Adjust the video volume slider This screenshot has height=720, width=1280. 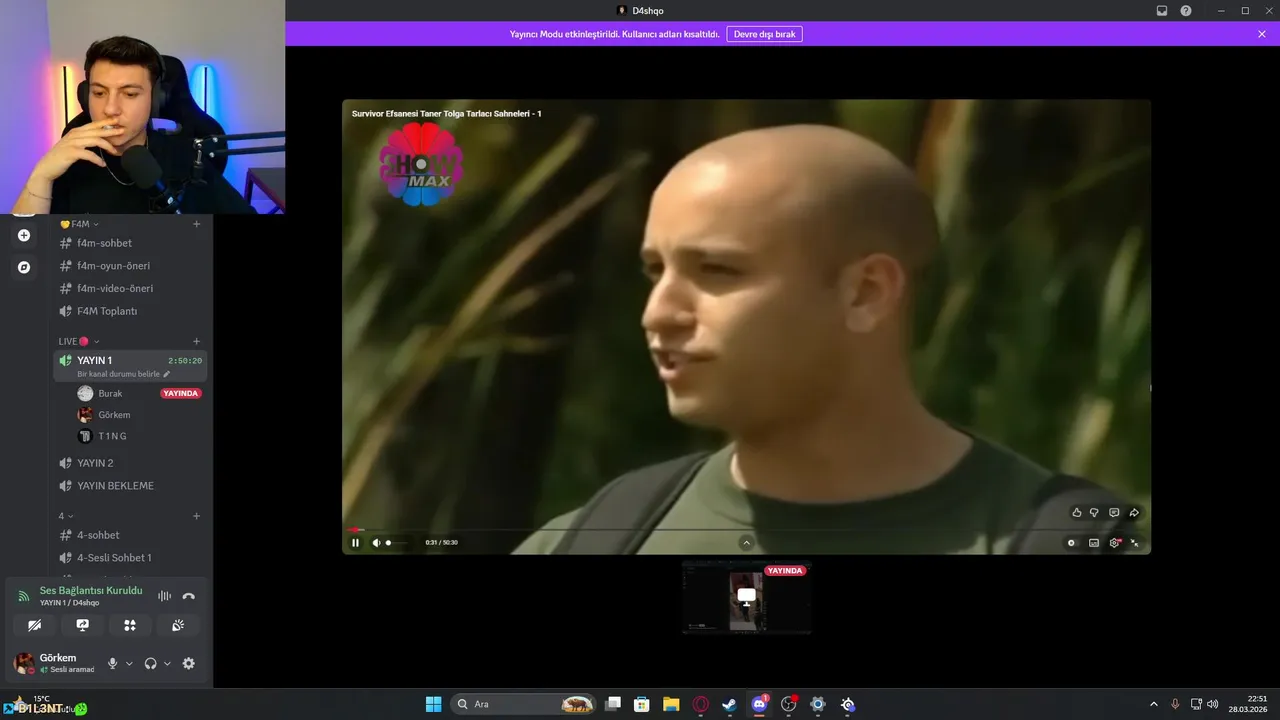(x=399, y=543)
